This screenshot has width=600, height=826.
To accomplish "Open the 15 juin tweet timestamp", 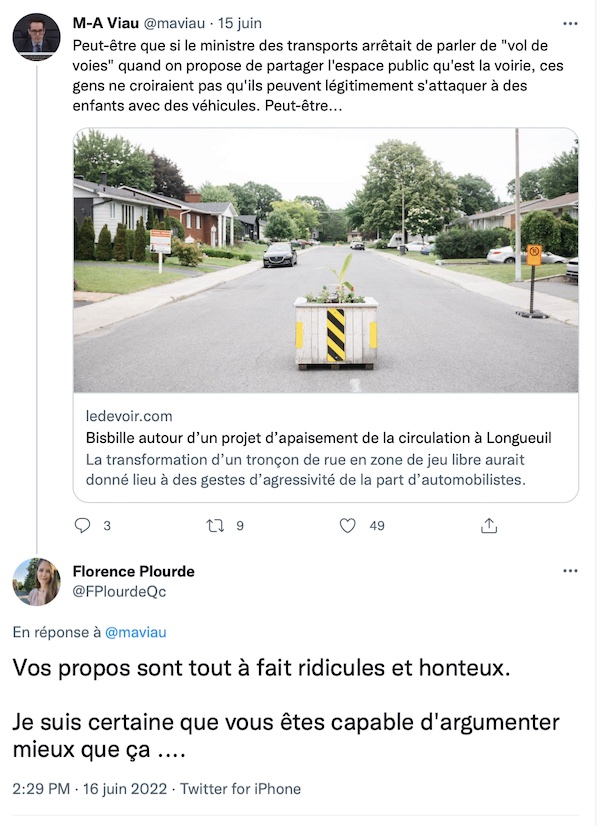I will click(x=240, y=23).
